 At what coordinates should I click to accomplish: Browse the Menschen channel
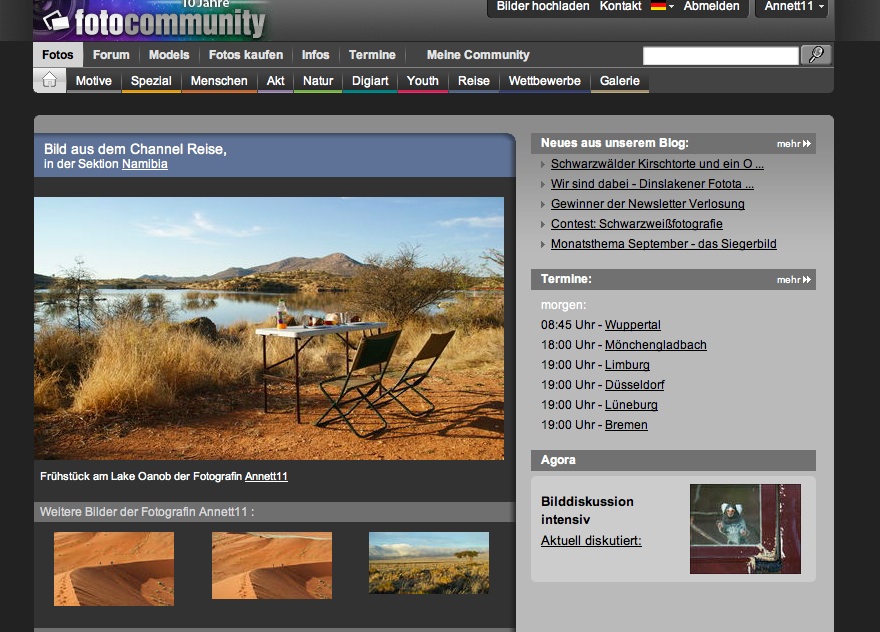tap(219, 81)
